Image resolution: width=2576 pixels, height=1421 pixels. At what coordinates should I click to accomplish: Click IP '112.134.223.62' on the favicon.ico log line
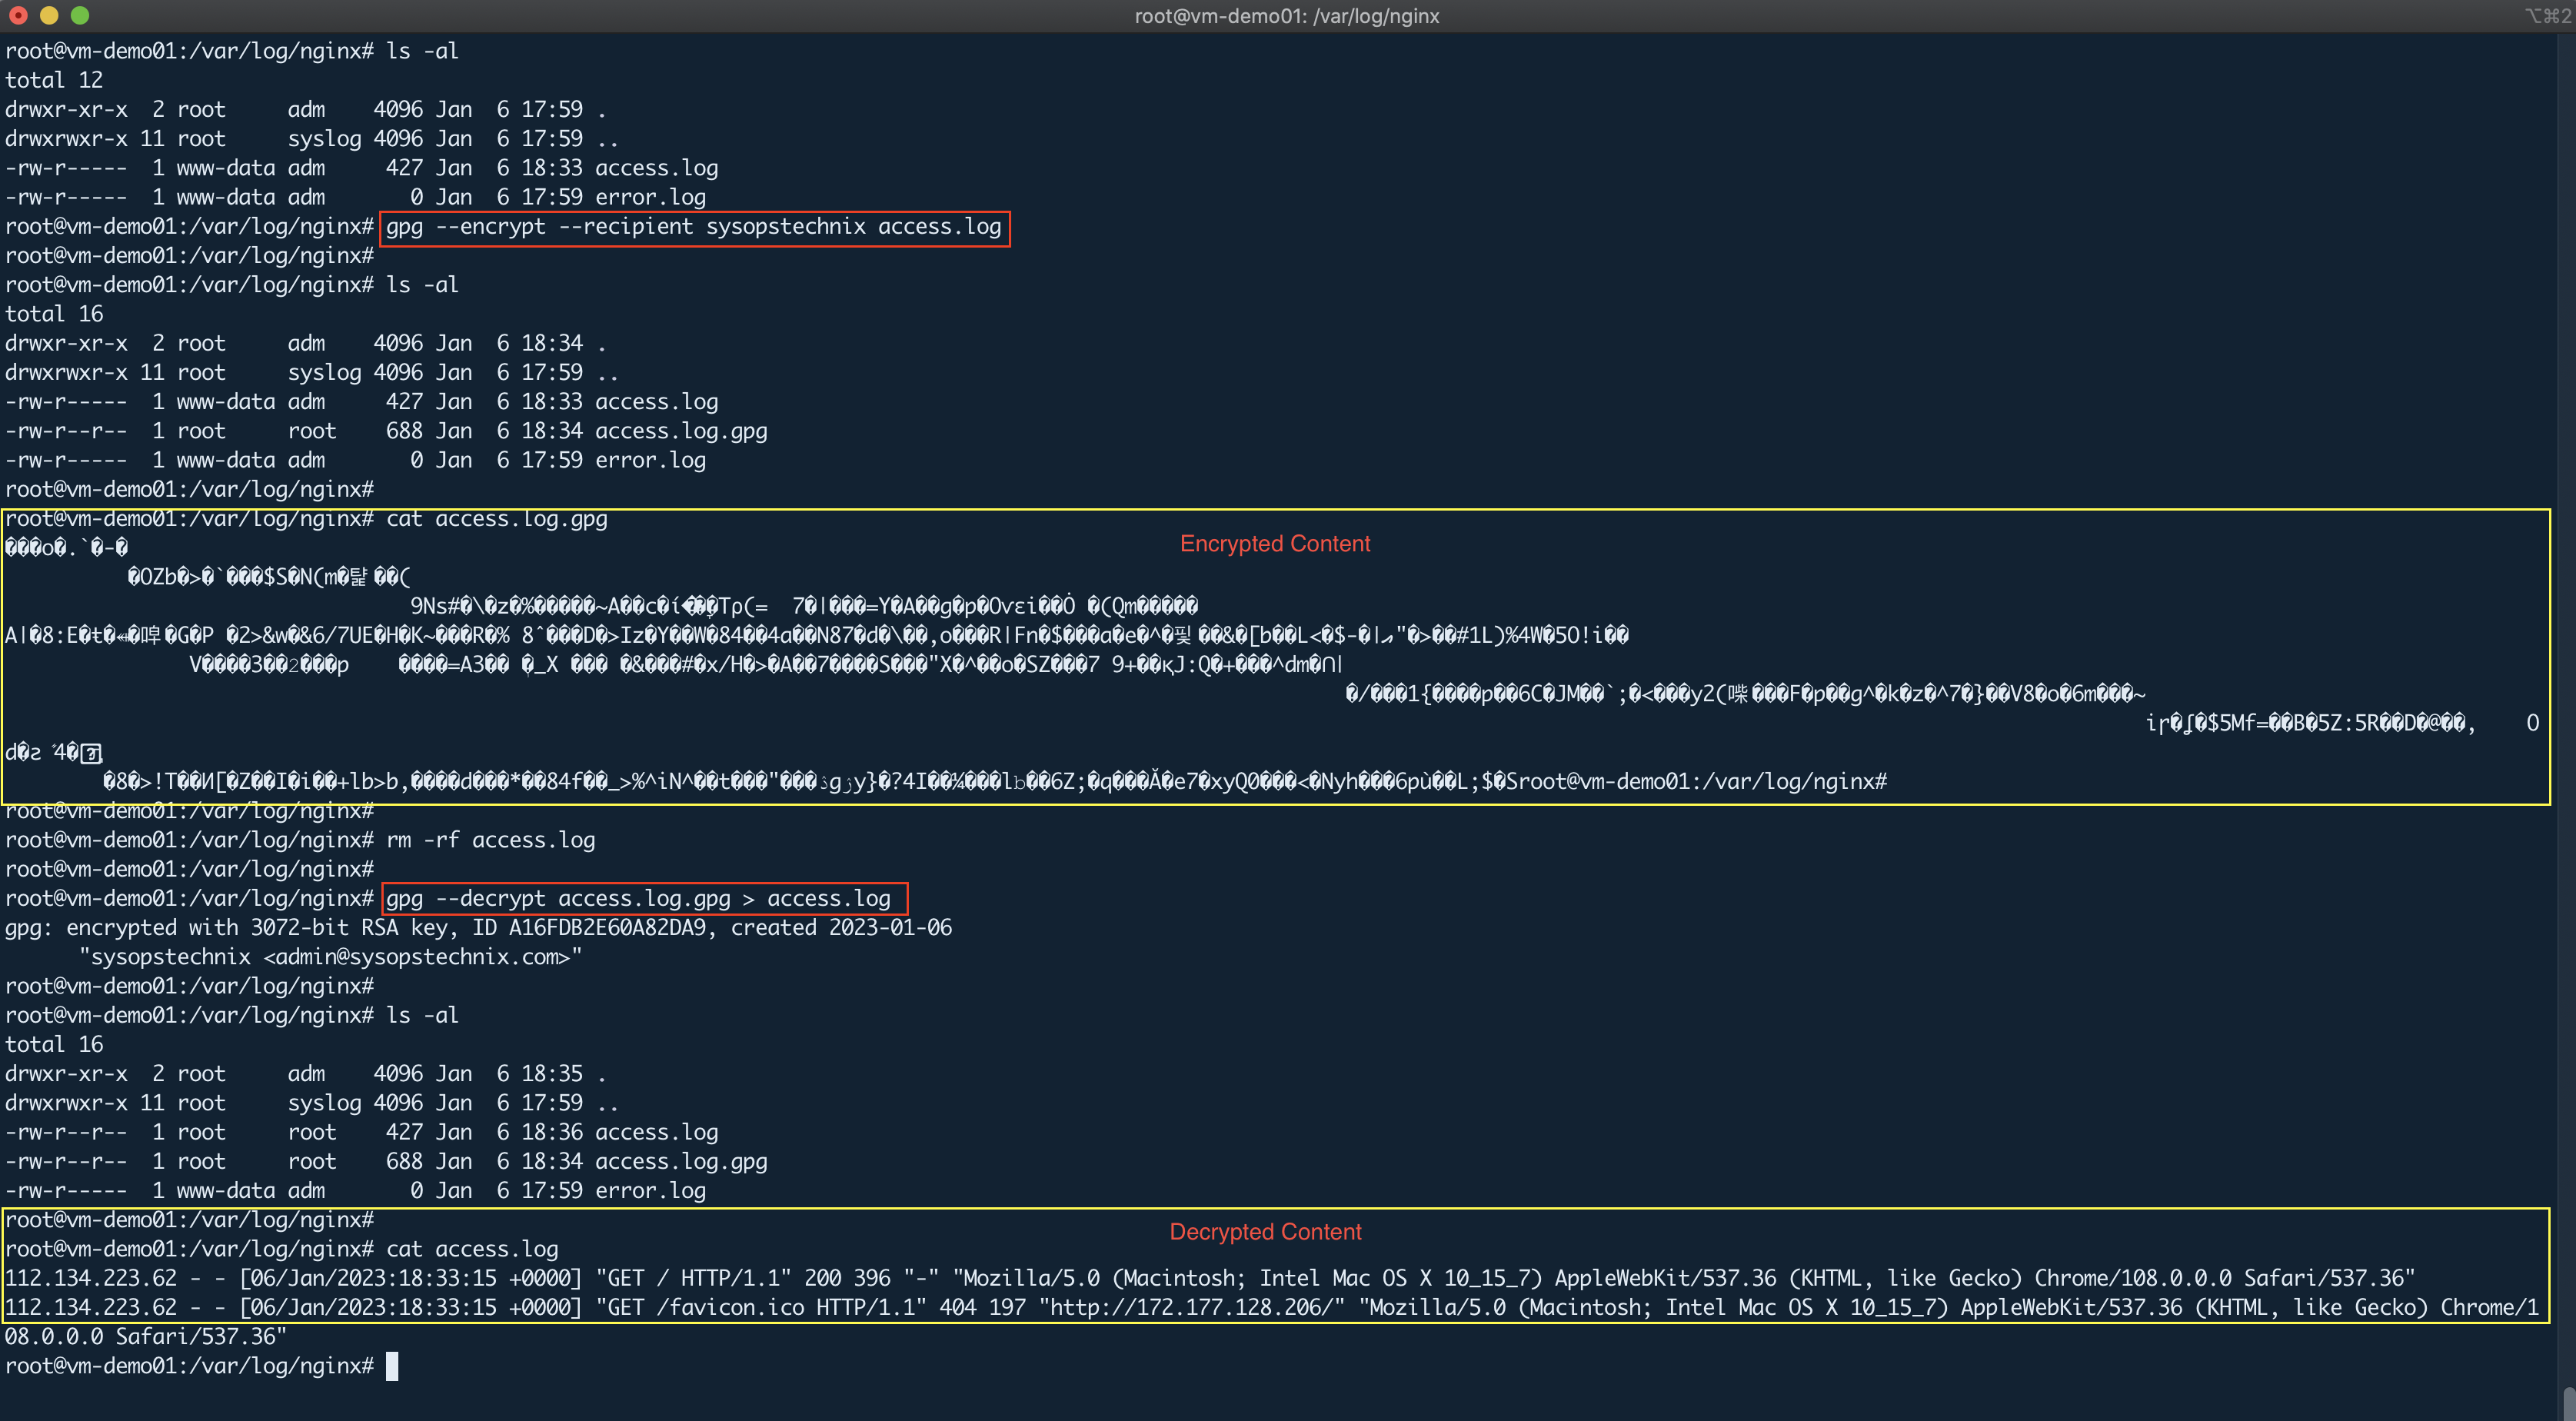tap(91, 1307)
